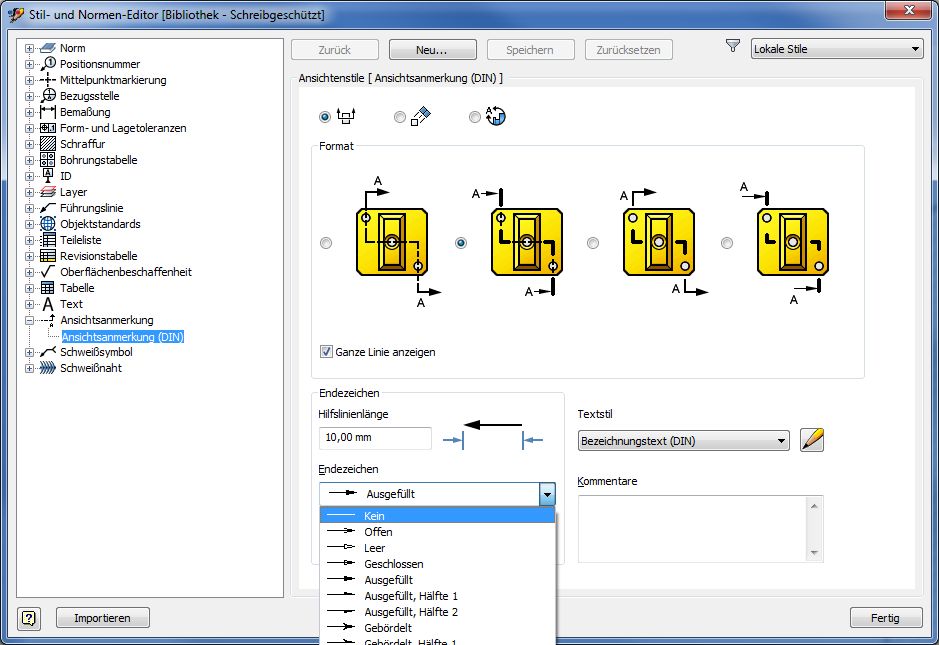The image size is (939, 645).
Task: Click the Layer icon in style tree
Action: tap(48, 192)
